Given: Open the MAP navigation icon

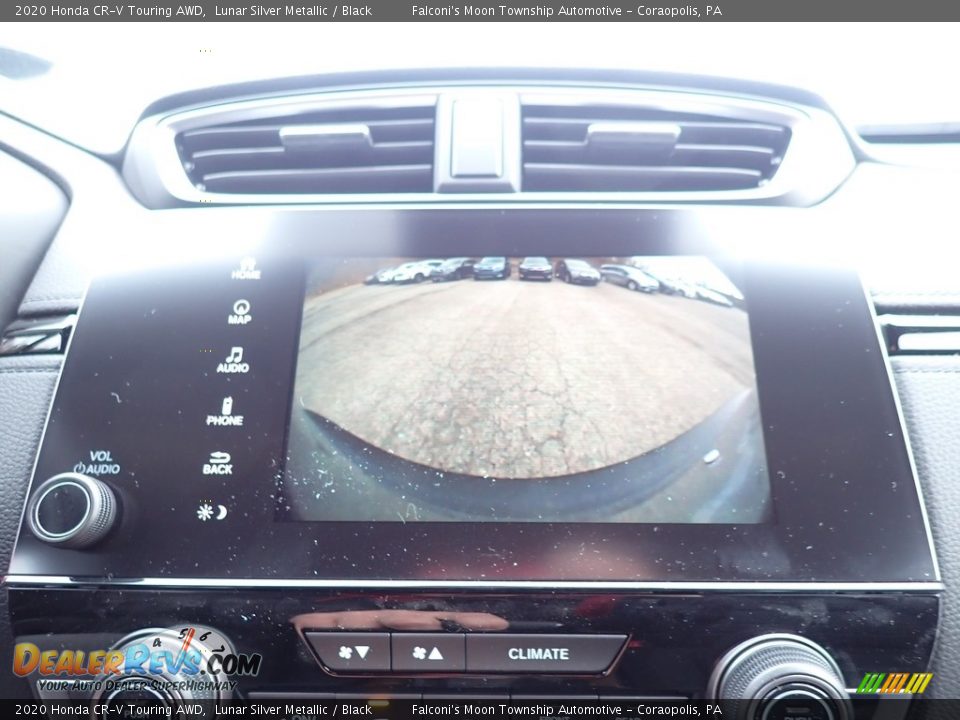Looking at the screenshot, I should pyautogui.click(x=239, y=312).
